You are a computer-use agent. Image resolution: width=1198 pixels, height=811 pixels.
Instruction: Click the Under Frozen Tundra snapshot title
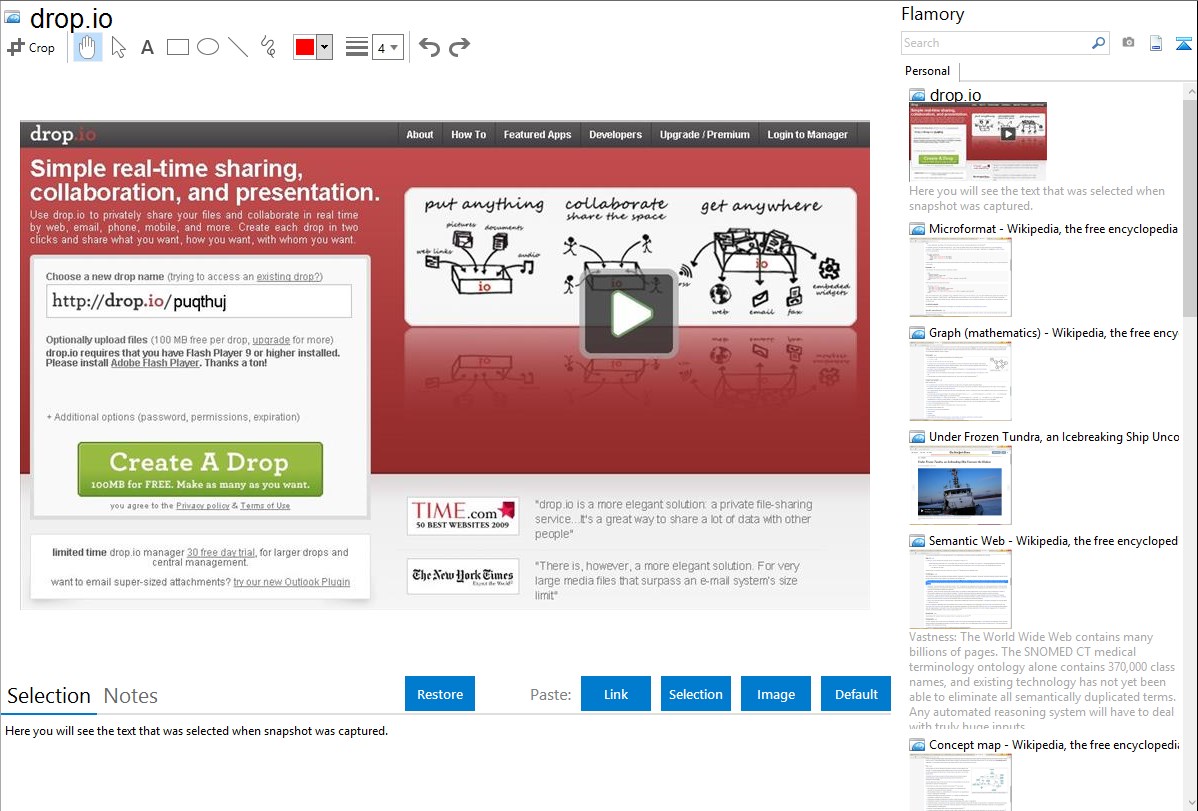pos(1054,436)
